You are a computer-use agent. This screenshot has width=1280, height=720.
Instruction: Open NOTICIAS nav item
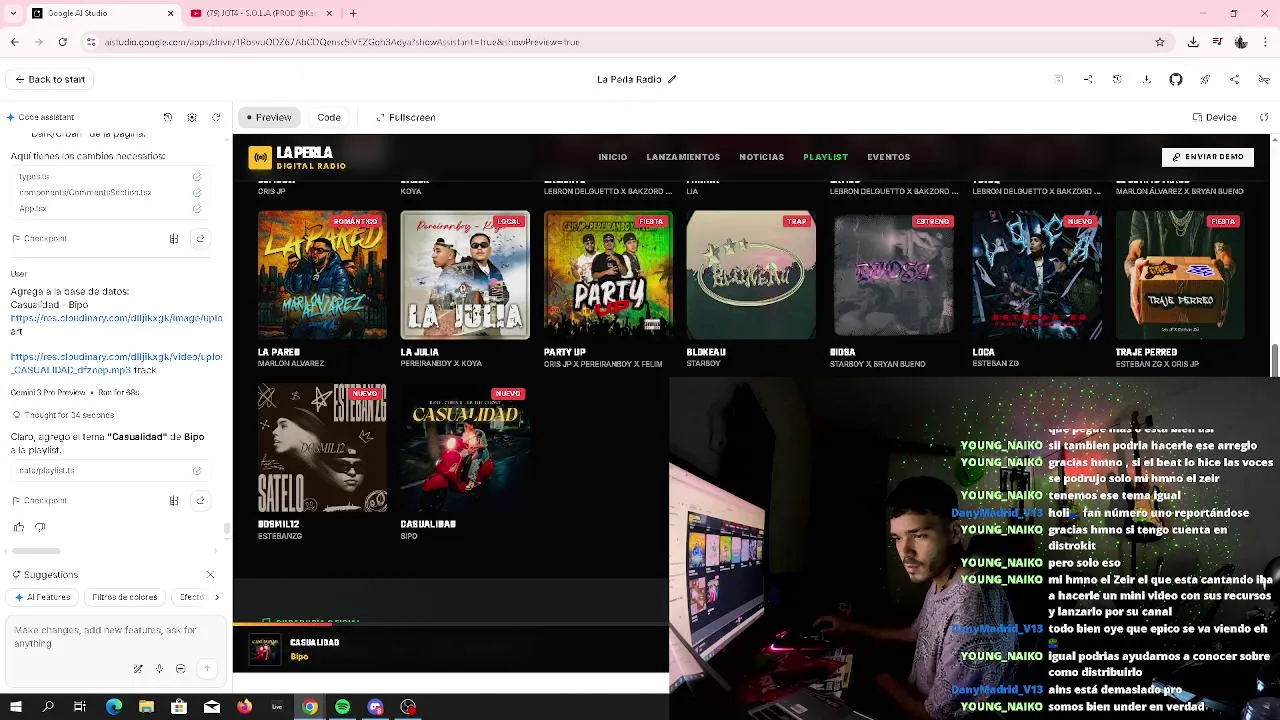point(762,157)
